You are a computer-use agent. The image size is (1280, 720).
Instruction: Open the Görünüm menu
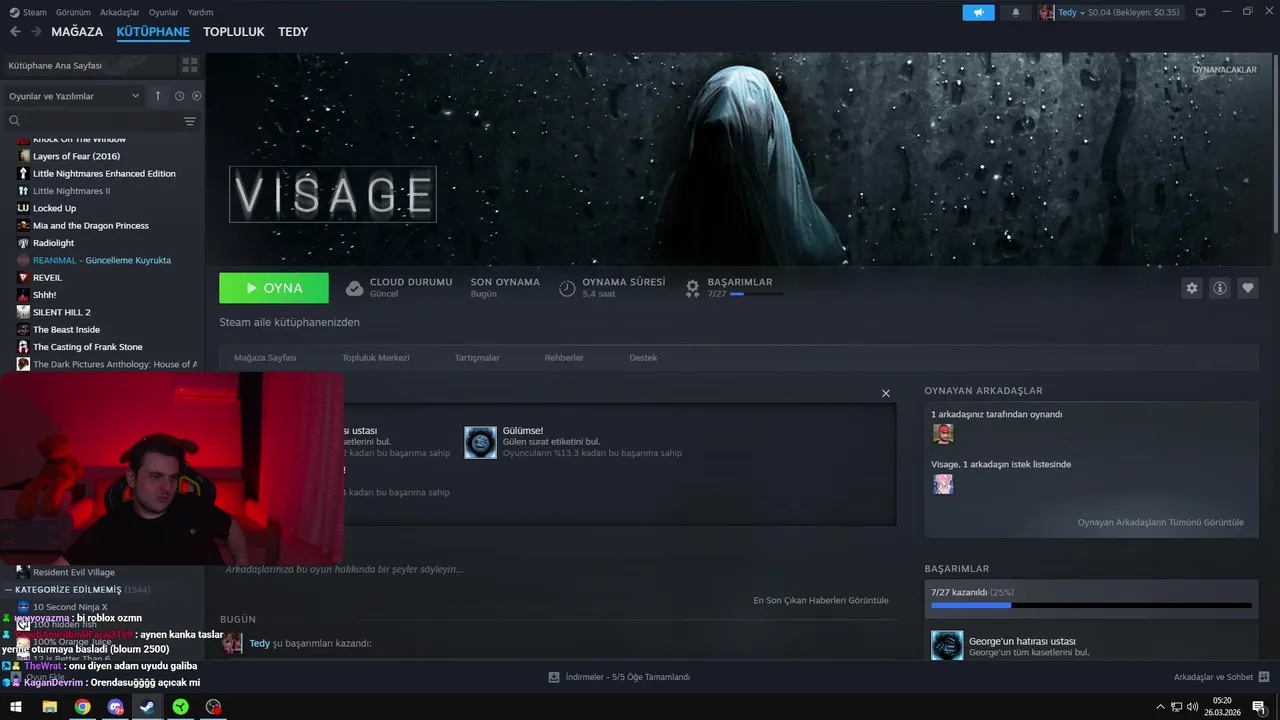(73, 12)
